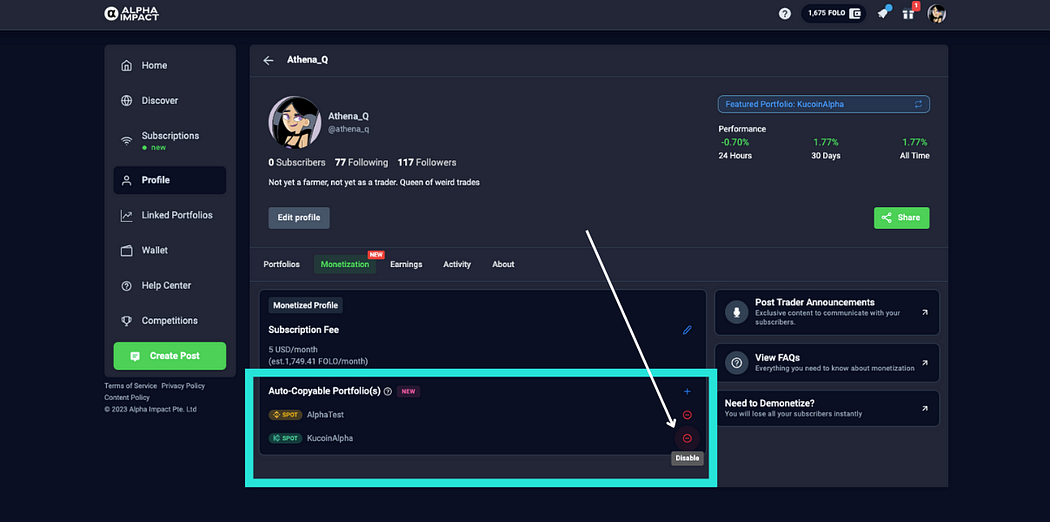Open Privacy Policy link
1050x522 pixels.
pyautogui.click(x=183, y=386)
